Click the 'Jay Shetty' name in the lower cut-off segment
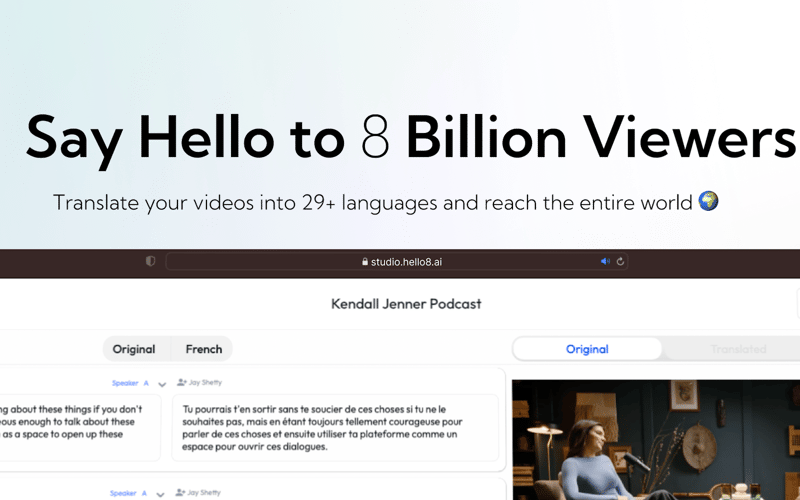Viewport: 800px width, 500px height. click(x=204, y=492)
